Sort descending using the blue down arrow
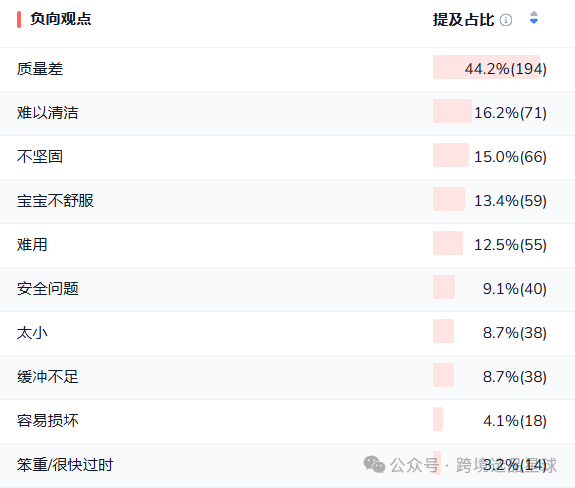Viewport: 575px width, 488px height. (x=534, y=21)
